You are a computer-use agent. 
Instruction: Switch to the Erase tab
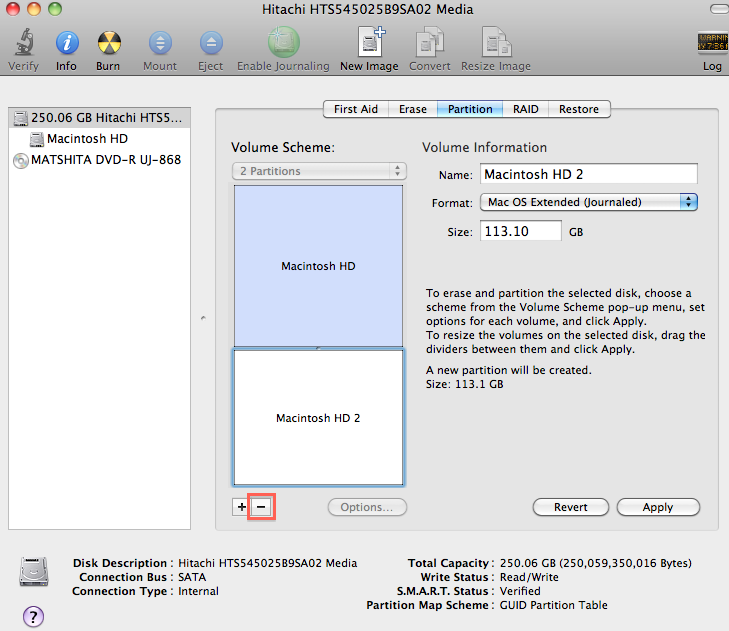pyautogui.click(x=412, y=109)
